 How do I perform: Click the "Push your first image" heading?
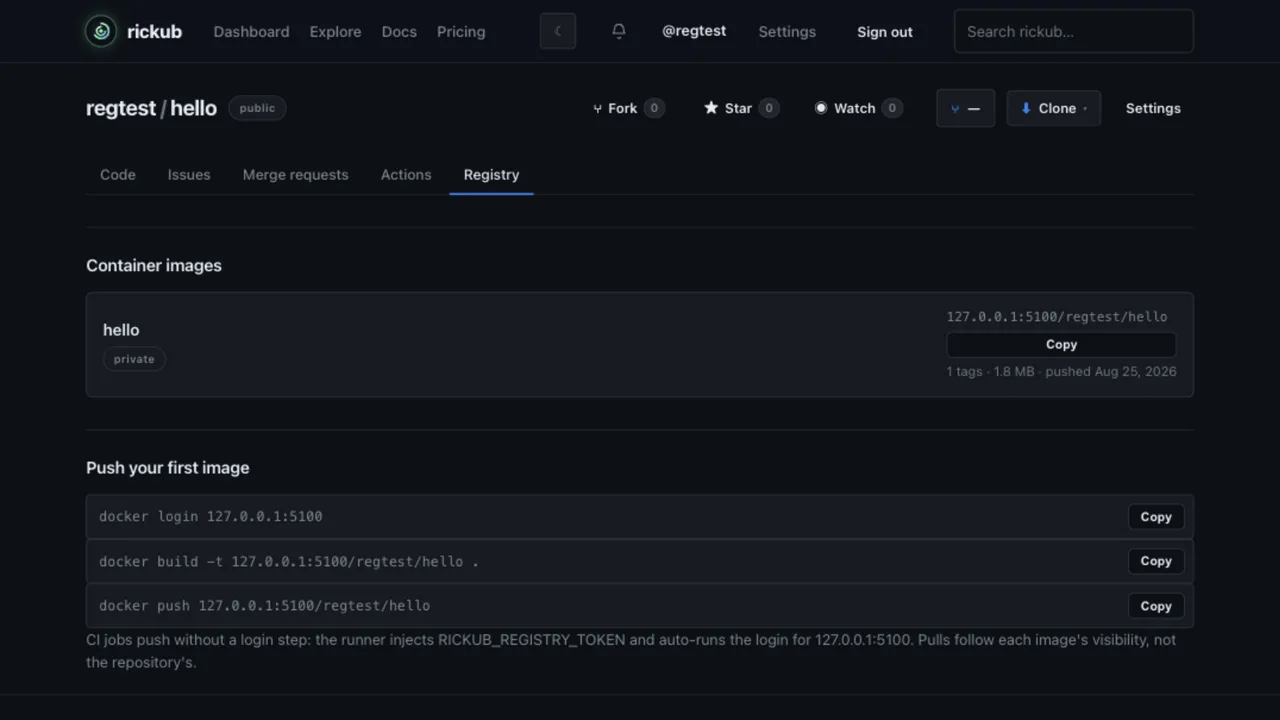tap(168, 468)
